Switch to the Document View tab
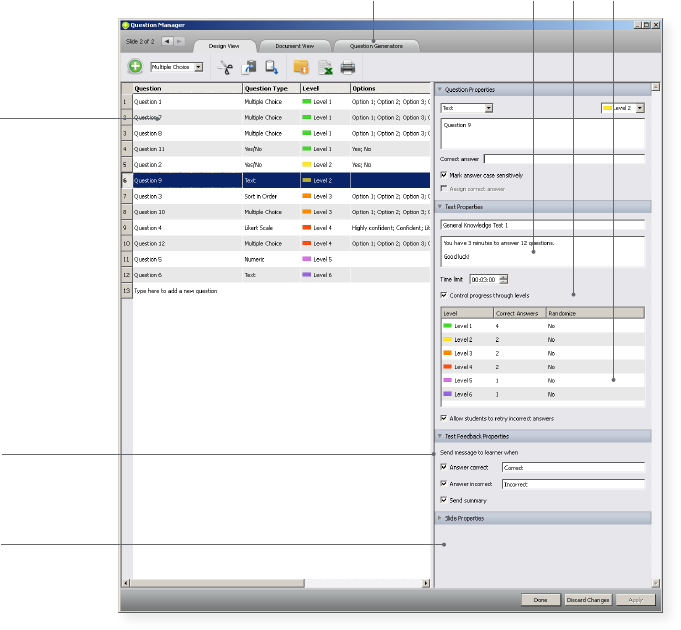 coord(294,46)
